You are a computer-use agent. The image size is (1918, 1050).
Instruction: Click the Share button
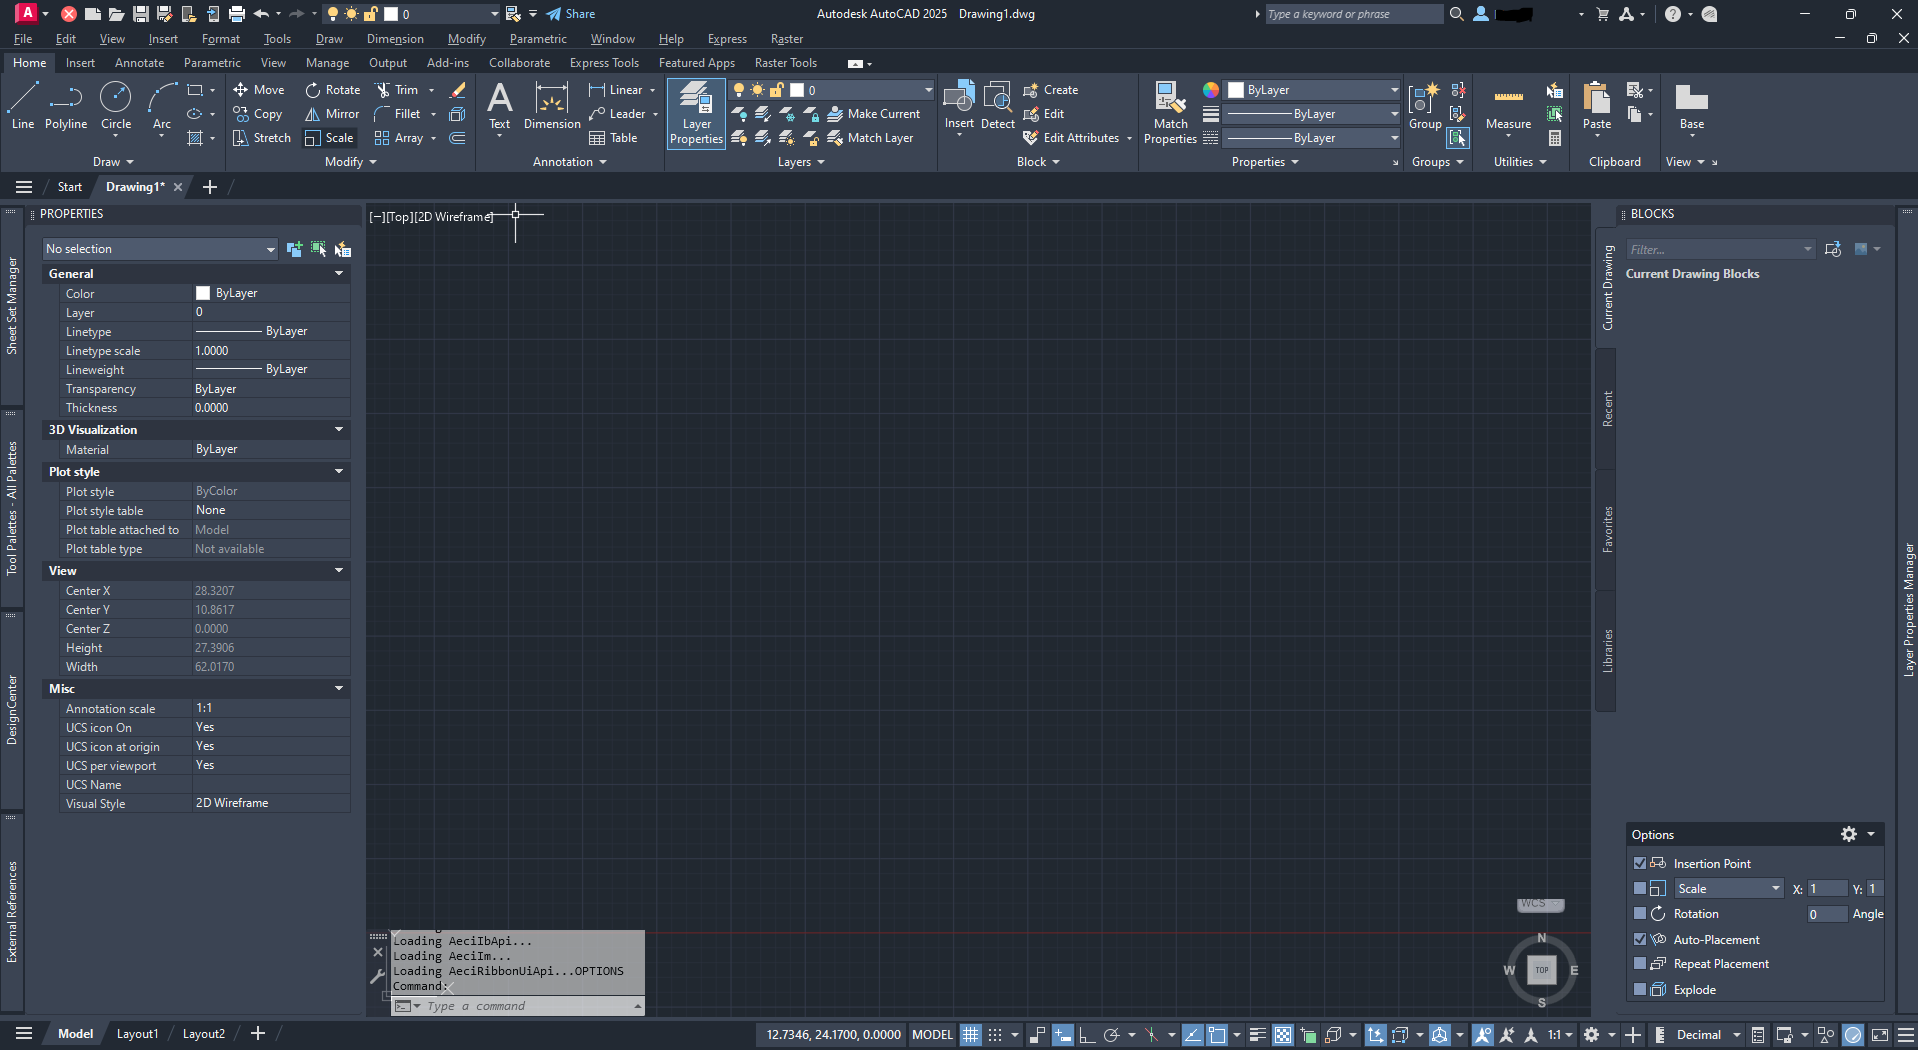click(x=569, y=13)
